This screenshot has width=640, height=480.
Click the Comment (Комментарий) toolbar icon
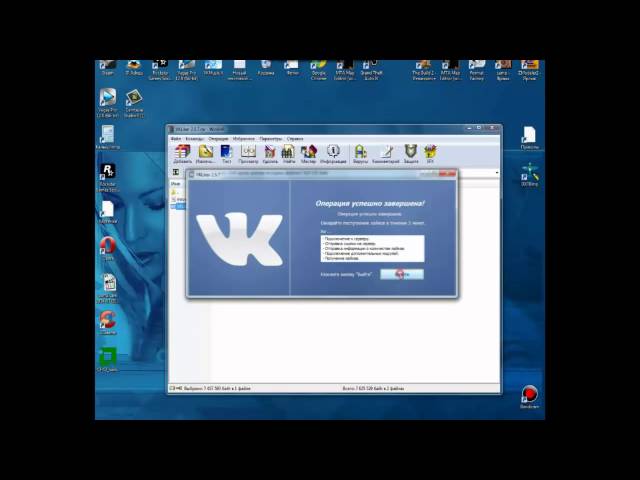[x=386, y=154]
